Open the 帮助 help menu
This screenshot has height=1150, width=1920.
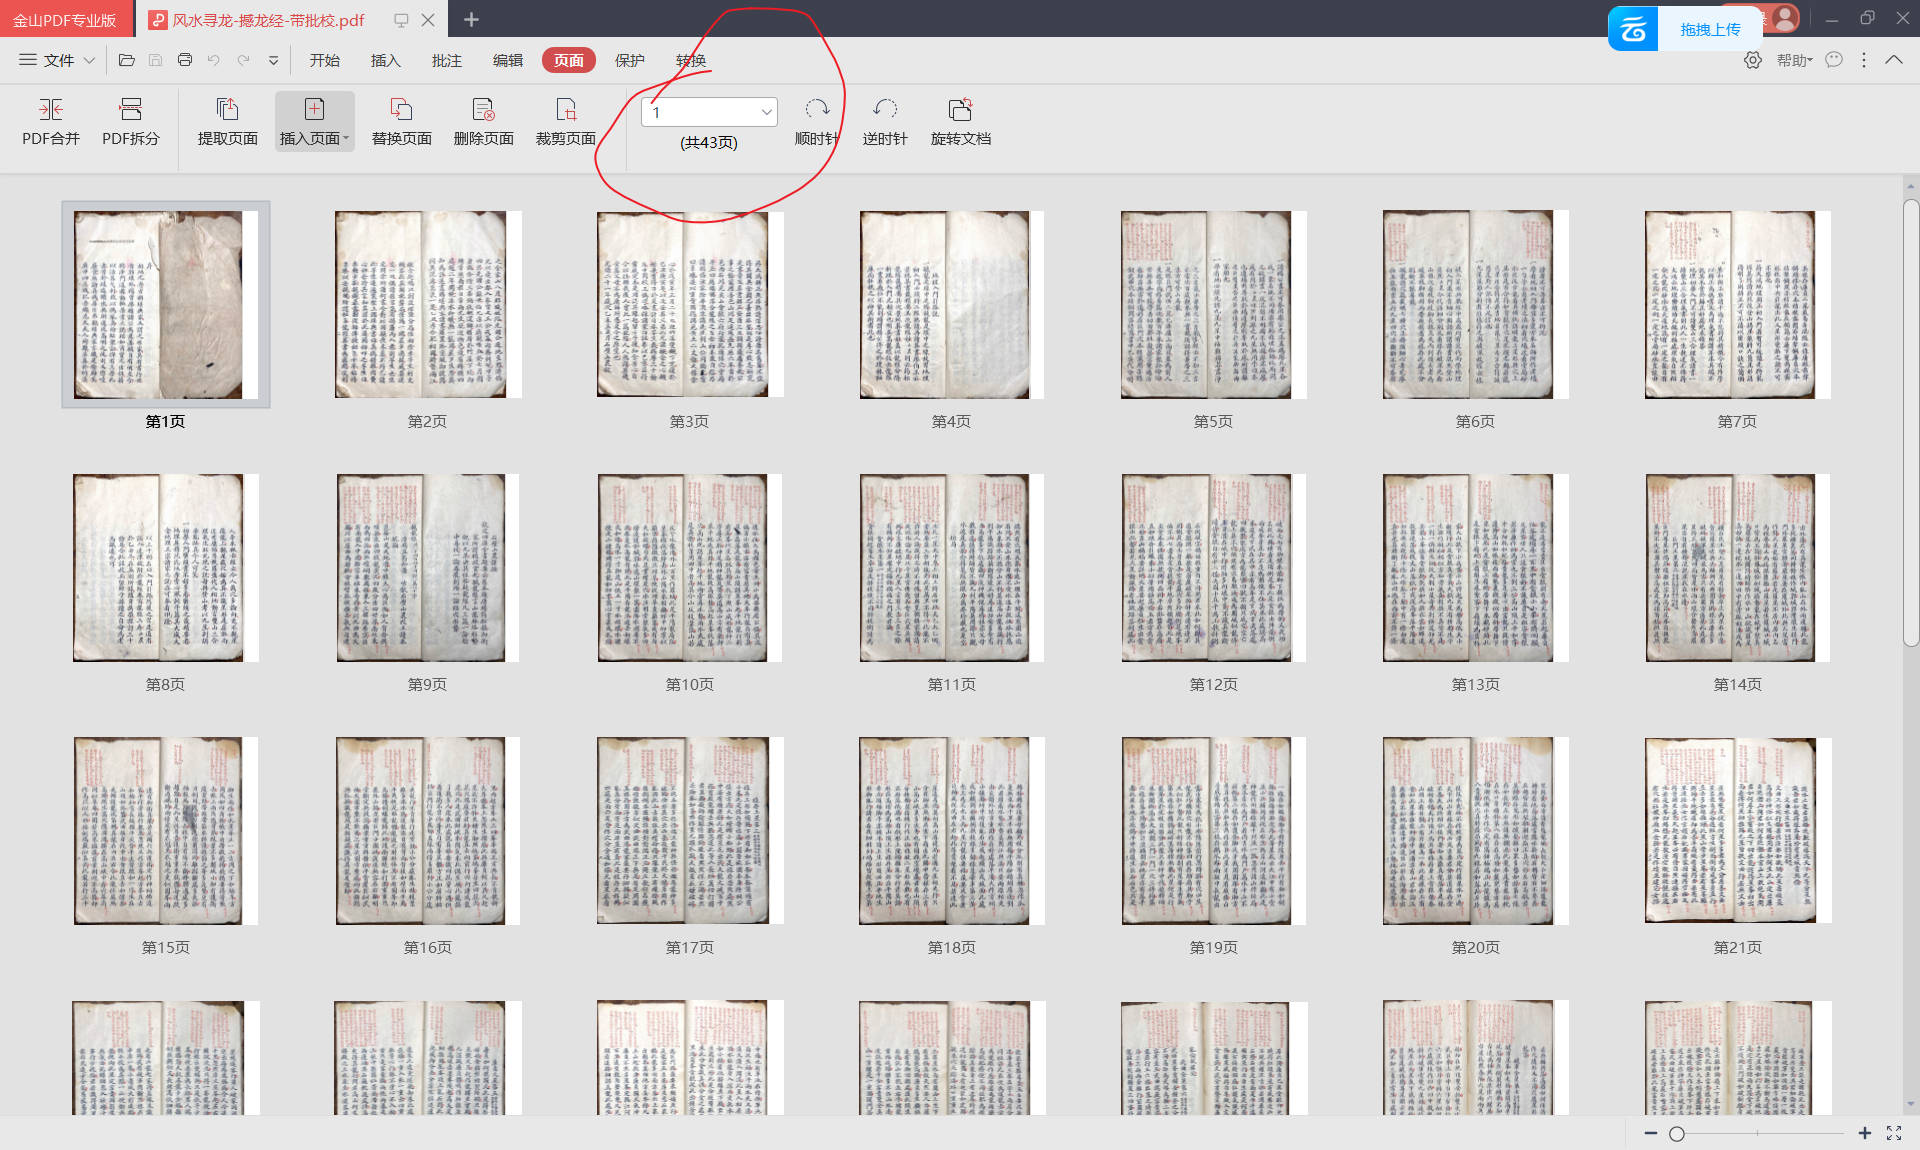pos(1793,60)
